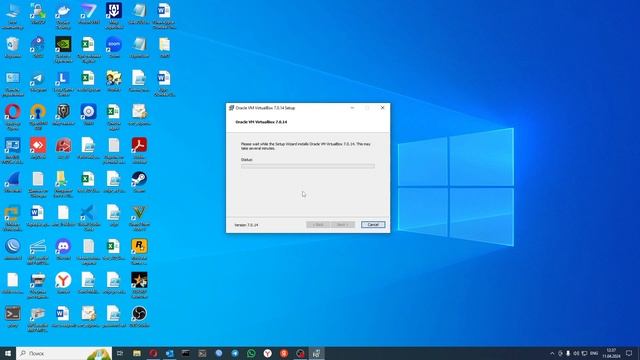Select the VMware Workstation desktop icon
Viewport: 640px width, 360px height.
pos(13,218)
